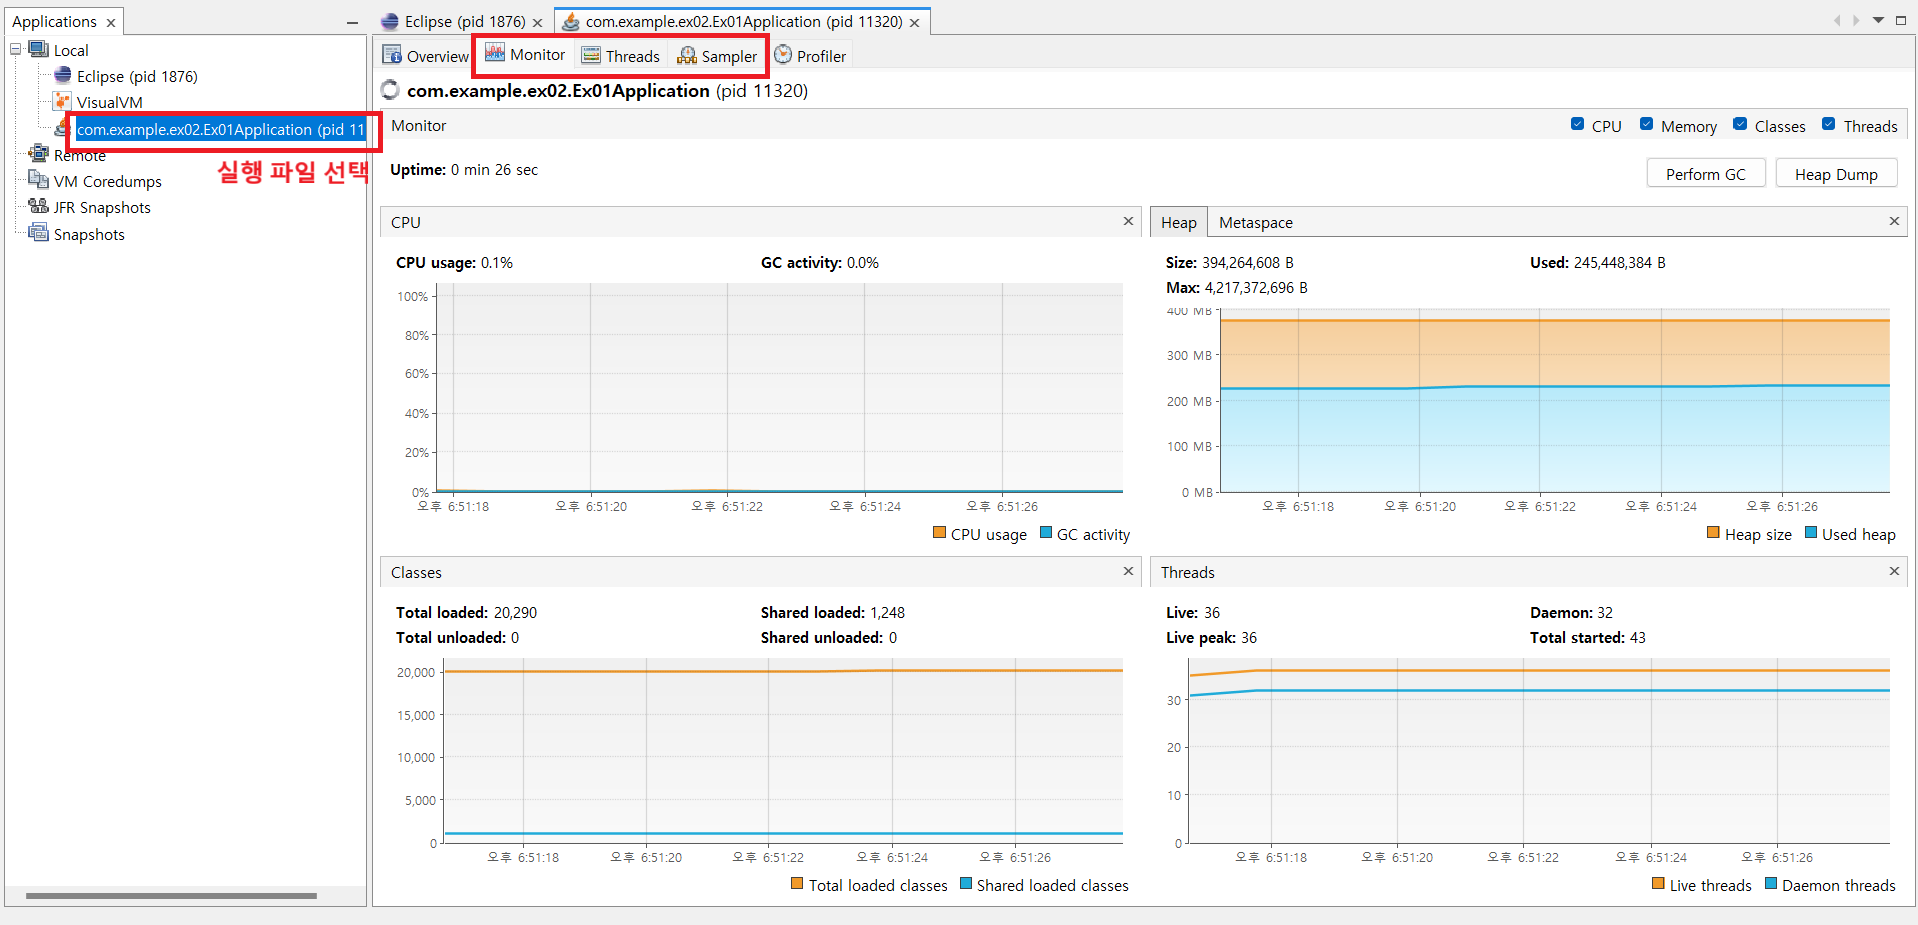Screen dimensions: 1918x925
Task: Click the Total loaded classes legend swatch
Action: click(x=797, y=884)
